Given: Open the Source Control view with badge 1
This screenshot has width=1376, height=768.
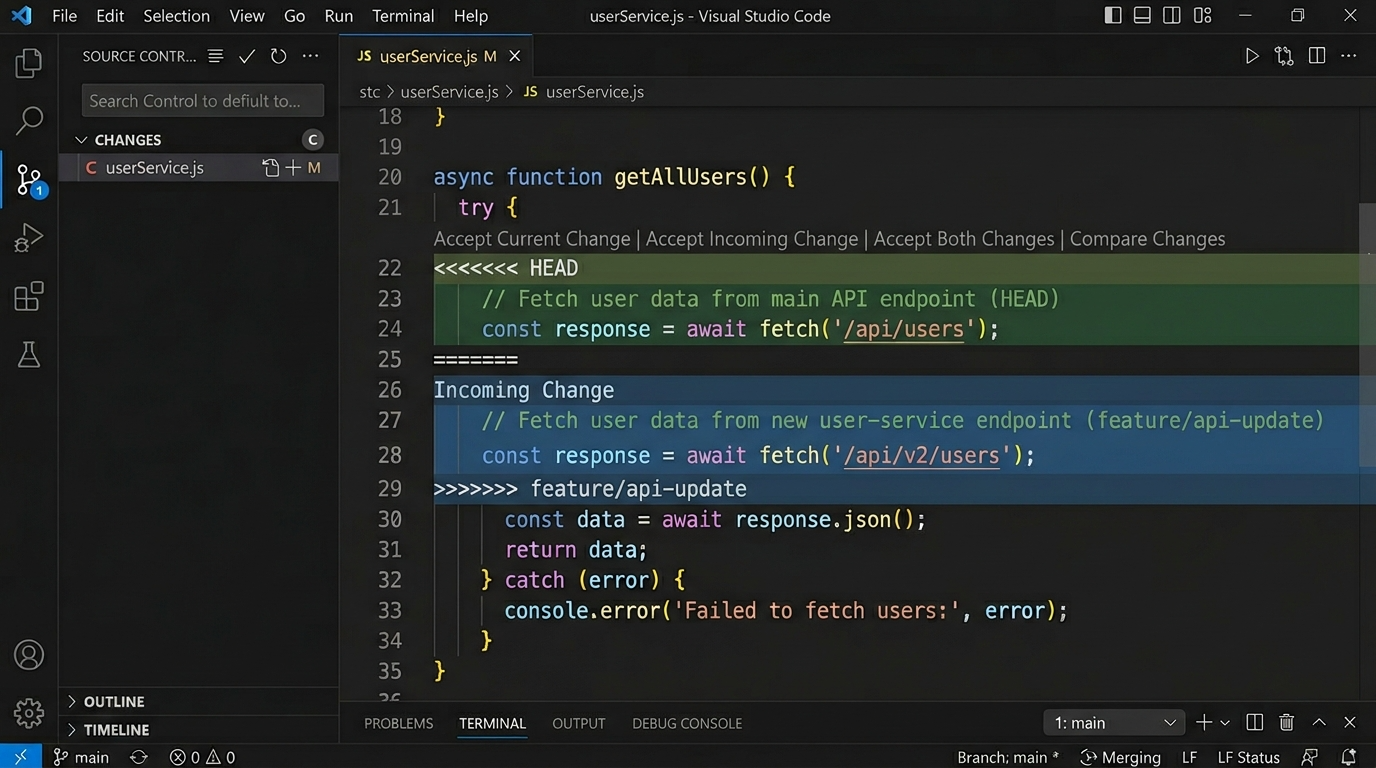Looking at the screenshot, I should (29, 180).
